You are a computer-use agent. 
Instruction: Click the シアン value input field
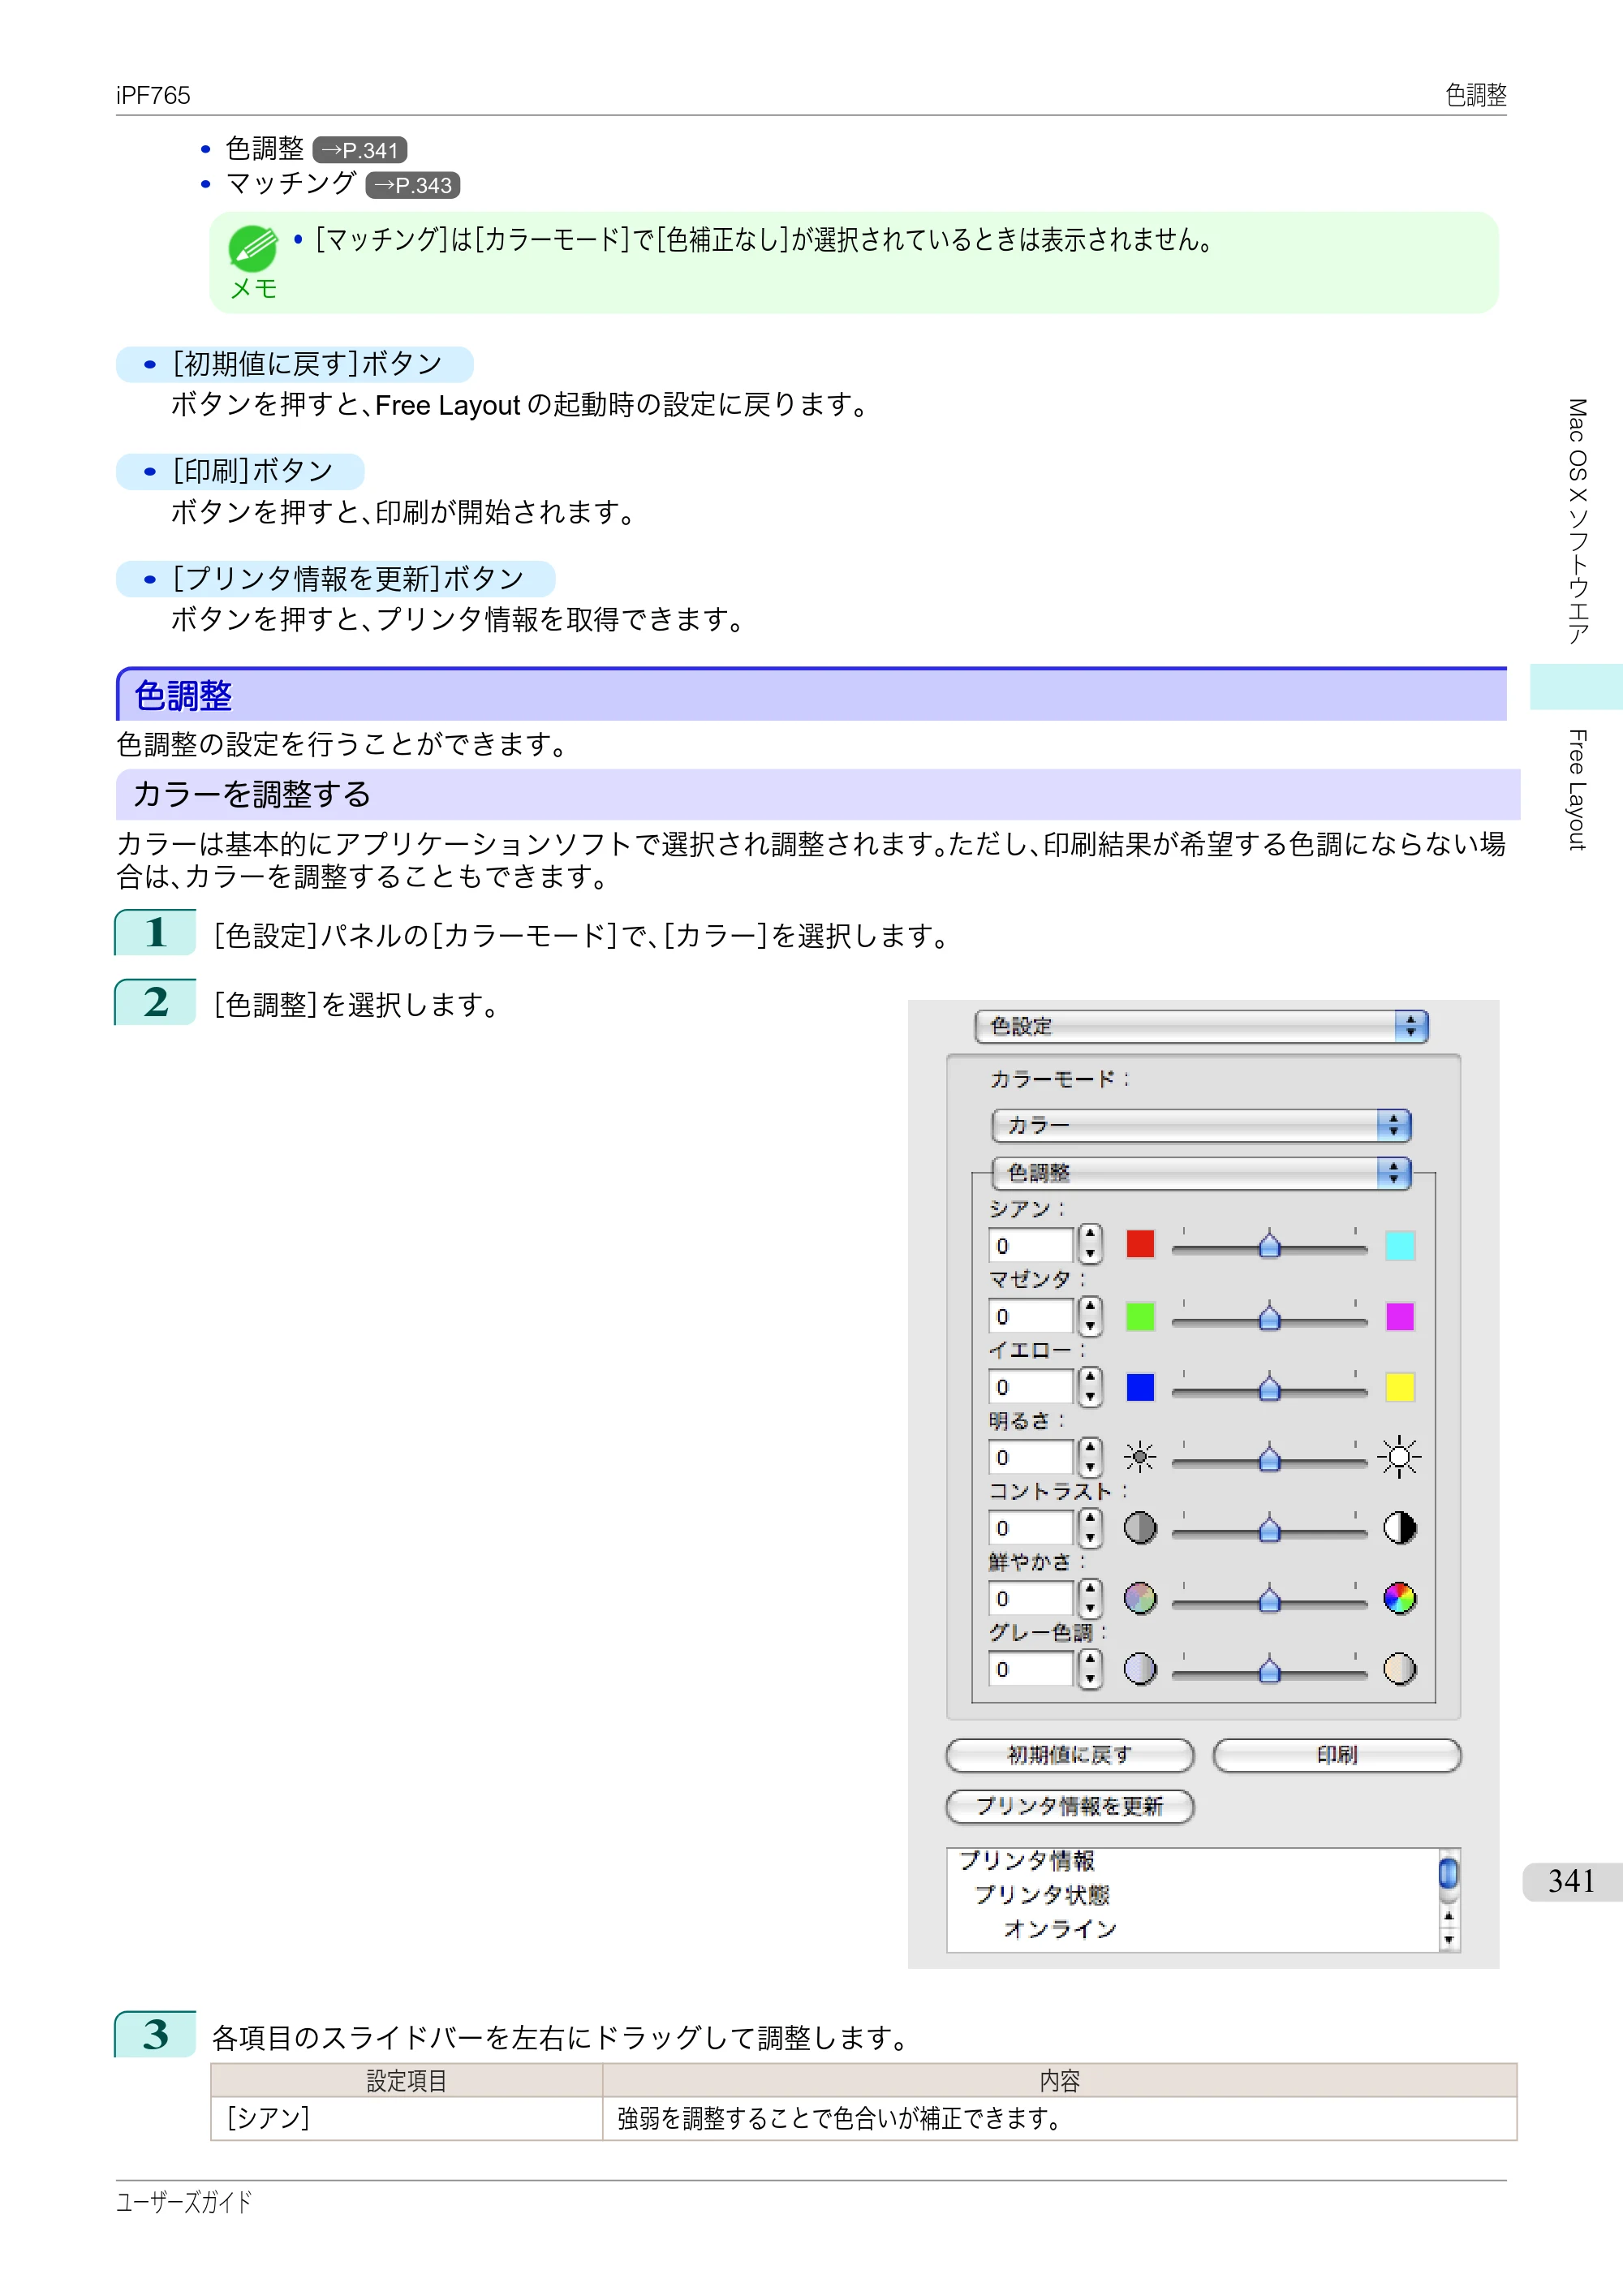[x=1031, y=1245]
